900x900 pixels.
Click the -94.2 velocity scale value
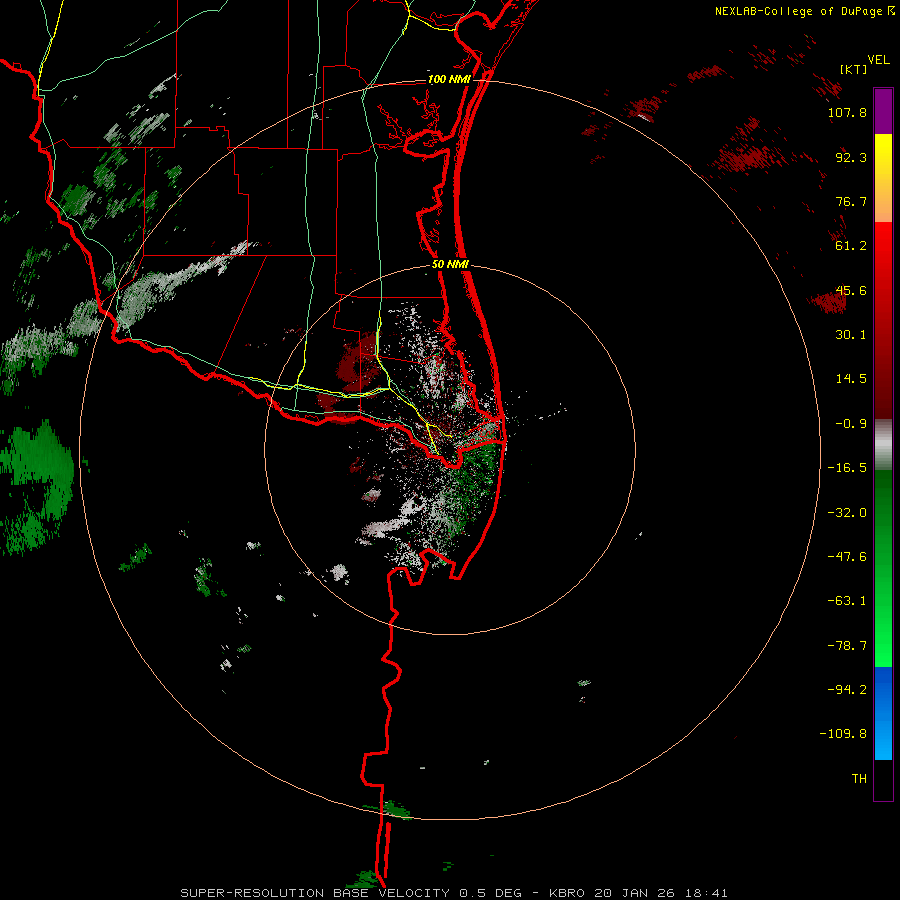pyautogui.click(x=847, y=690)
